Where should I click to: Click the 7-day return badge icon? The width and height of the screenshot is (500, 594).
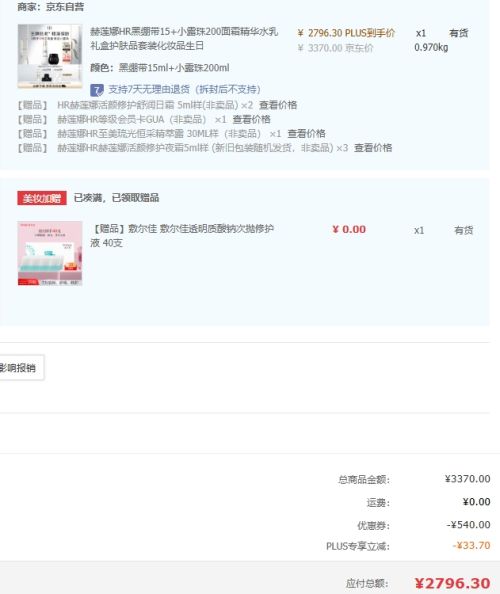(x=97, y=90)
